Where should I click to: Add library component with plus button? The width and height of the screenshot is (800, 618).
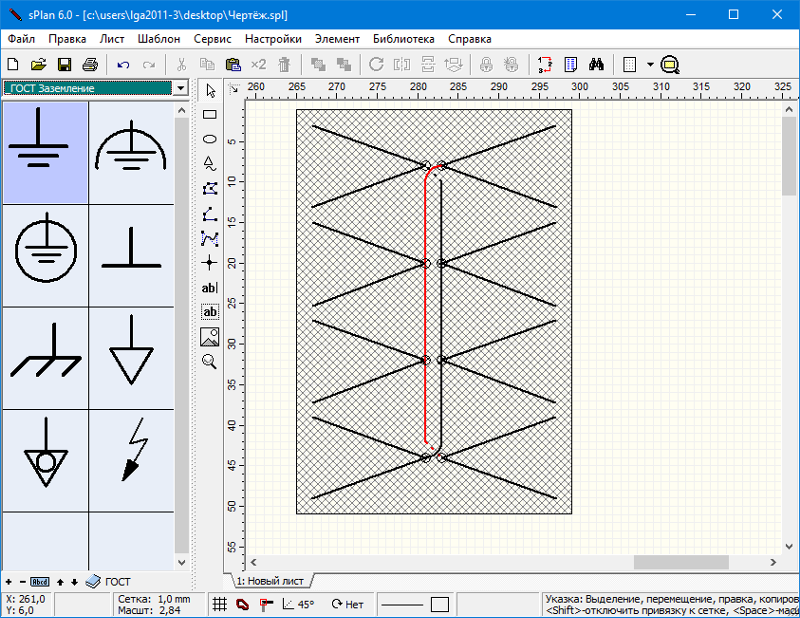tap(9, 582)
